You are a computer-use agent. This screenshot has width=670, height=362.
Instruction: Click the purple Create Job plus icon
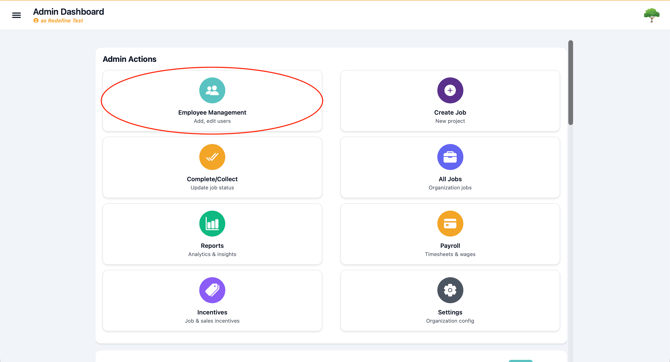[x=450, y=90]
